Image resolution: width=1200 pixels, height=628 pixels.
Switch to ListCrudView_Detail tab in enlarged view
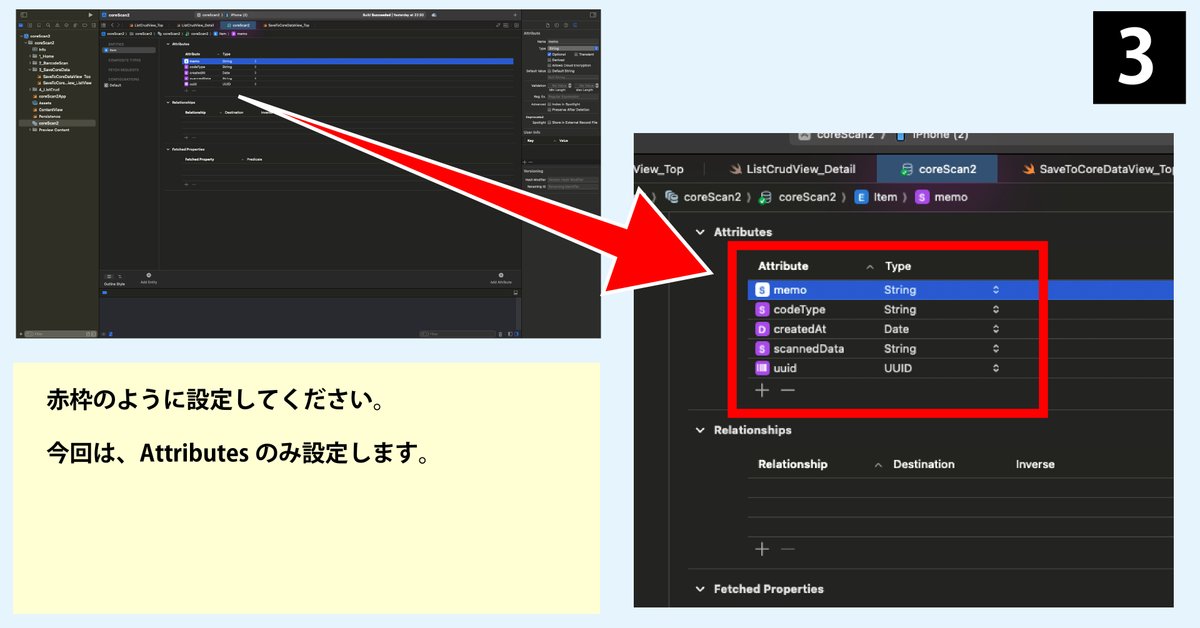pyautogui.click(x=795, y=169)
